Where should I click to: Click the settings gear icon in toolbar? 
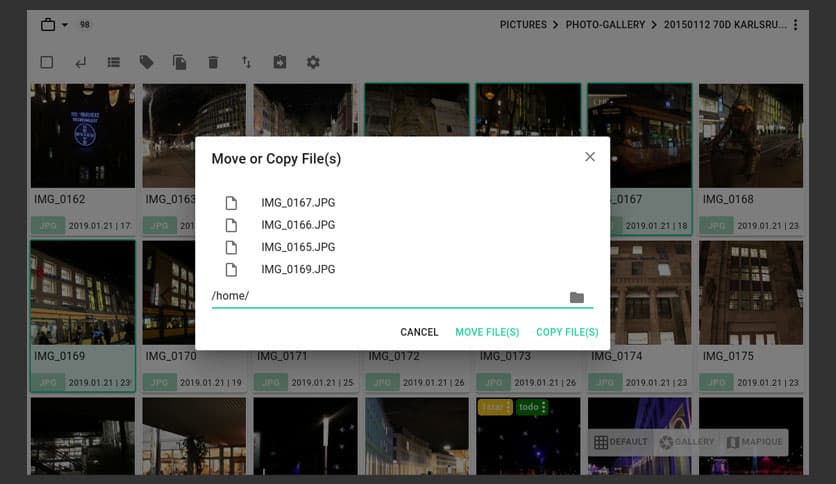tap(313, 62)
